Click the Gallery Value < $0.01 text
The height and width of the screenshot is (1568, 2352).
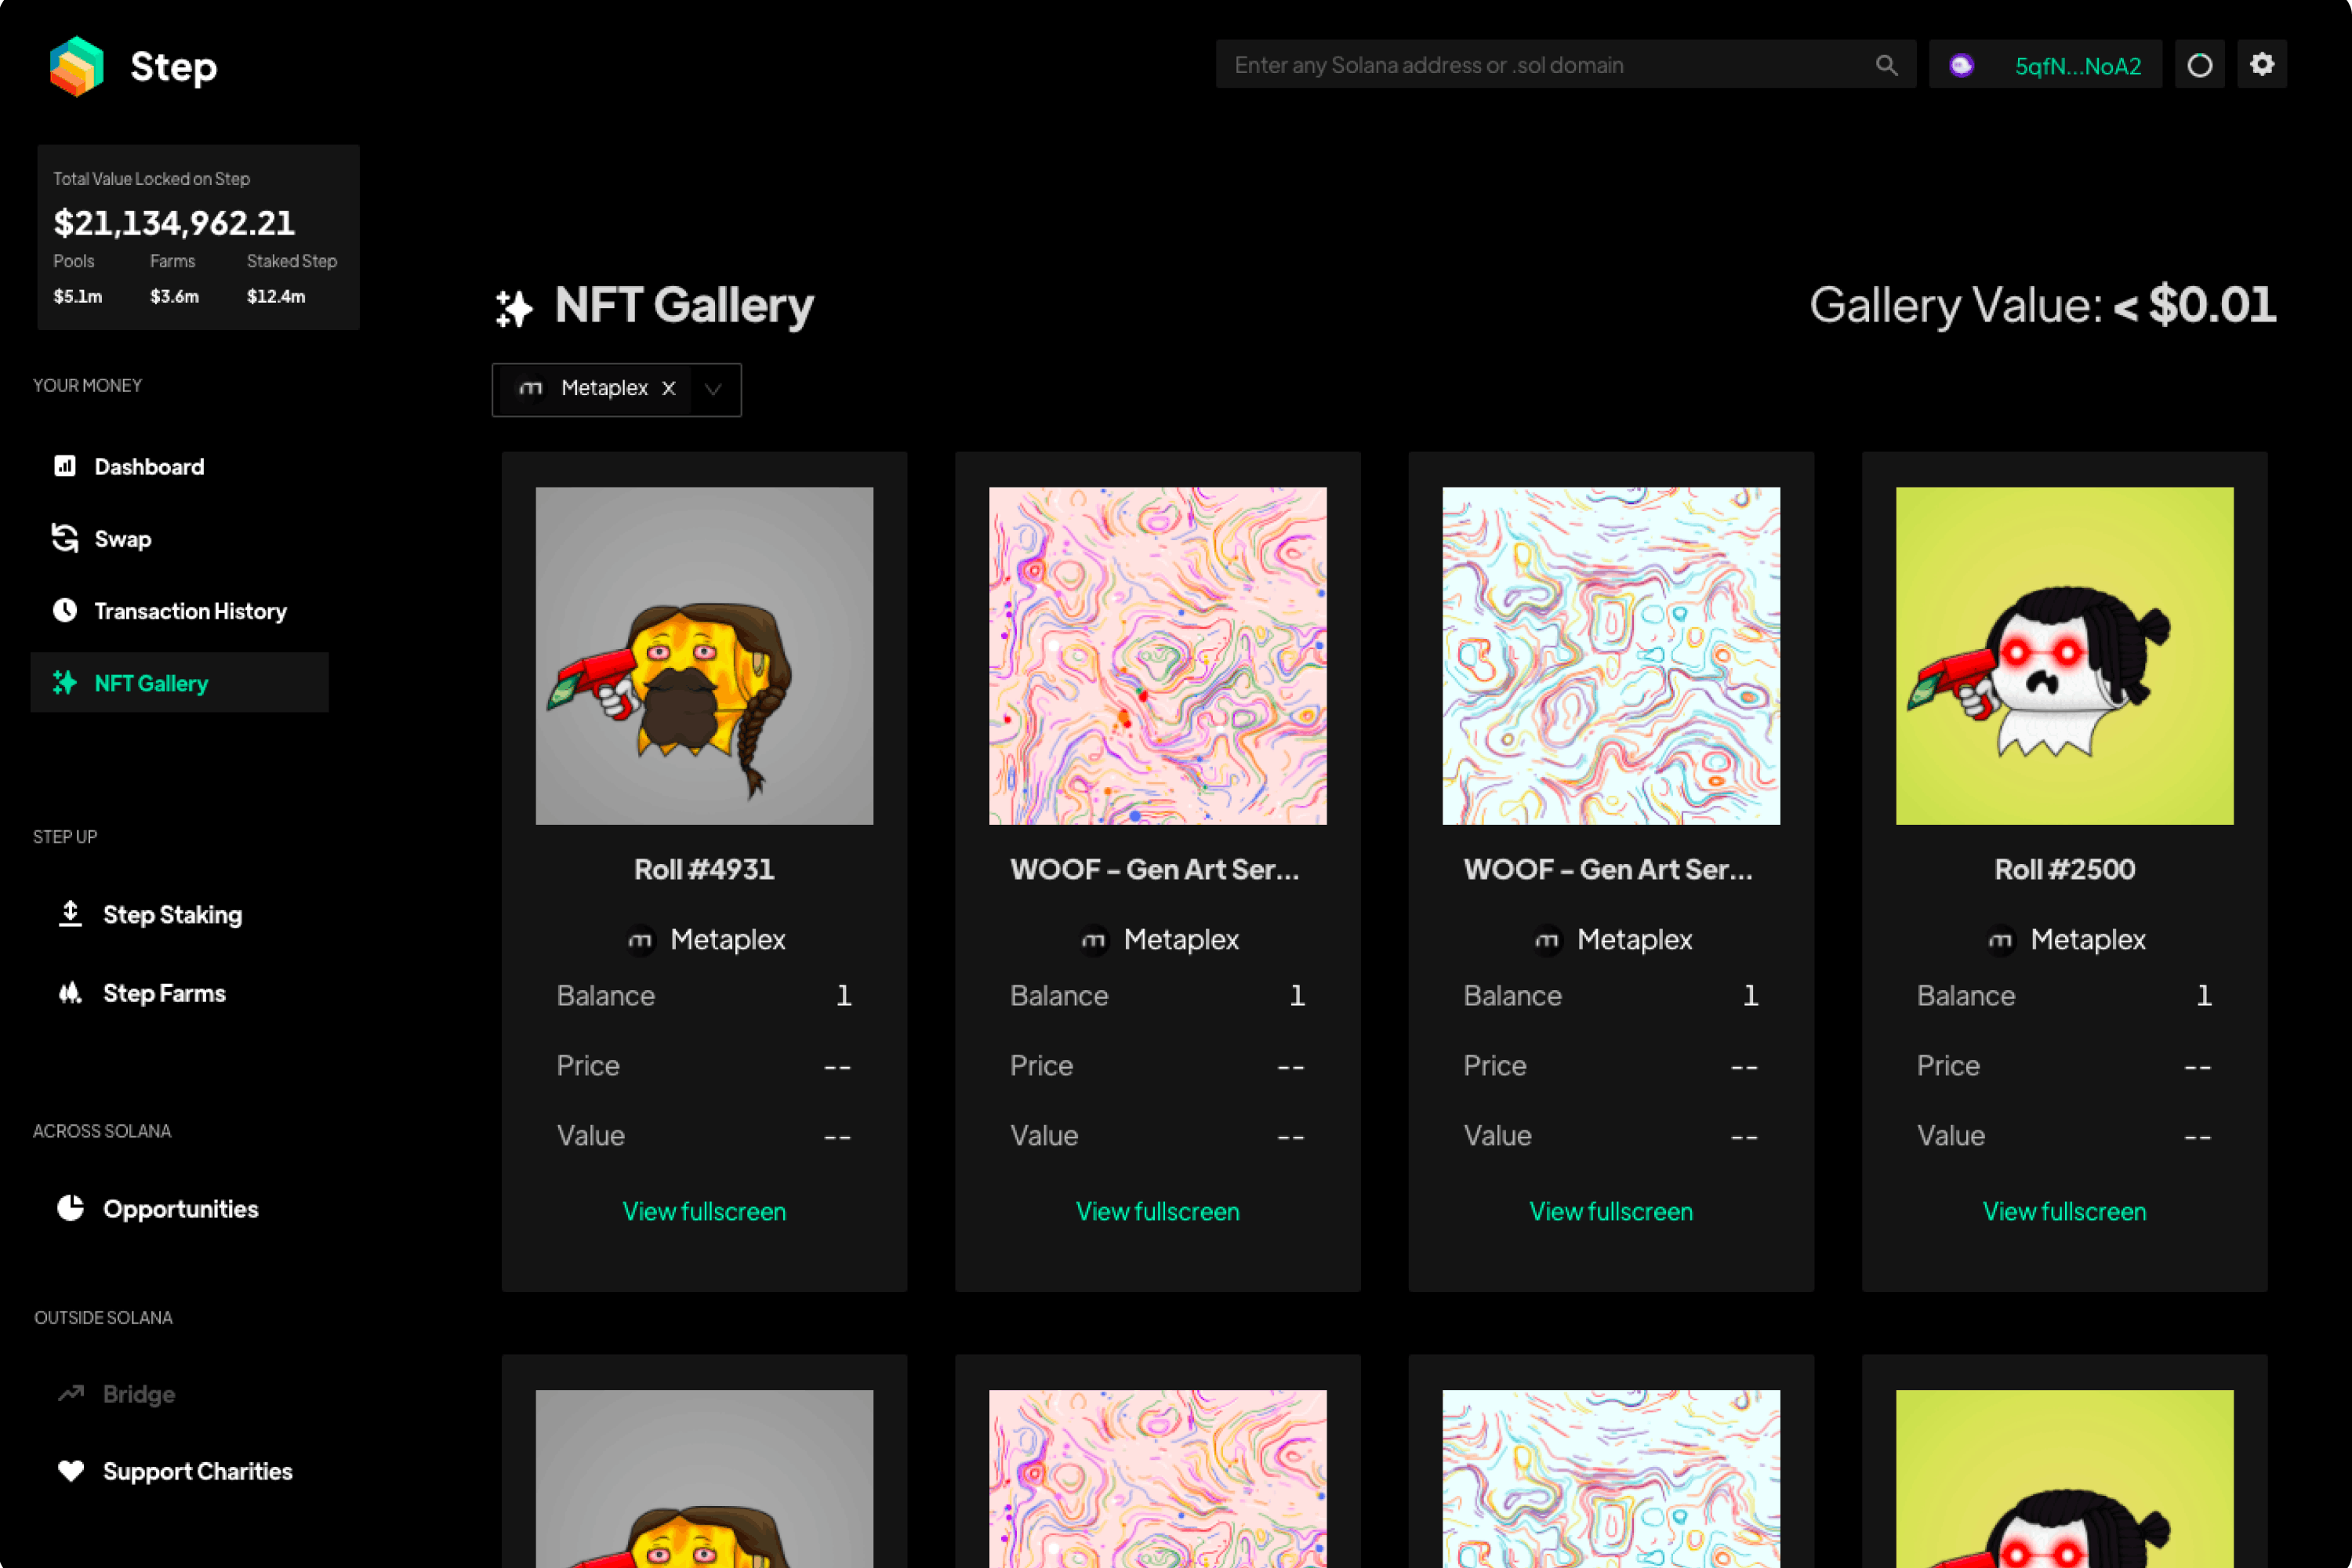coord(2042,304)
